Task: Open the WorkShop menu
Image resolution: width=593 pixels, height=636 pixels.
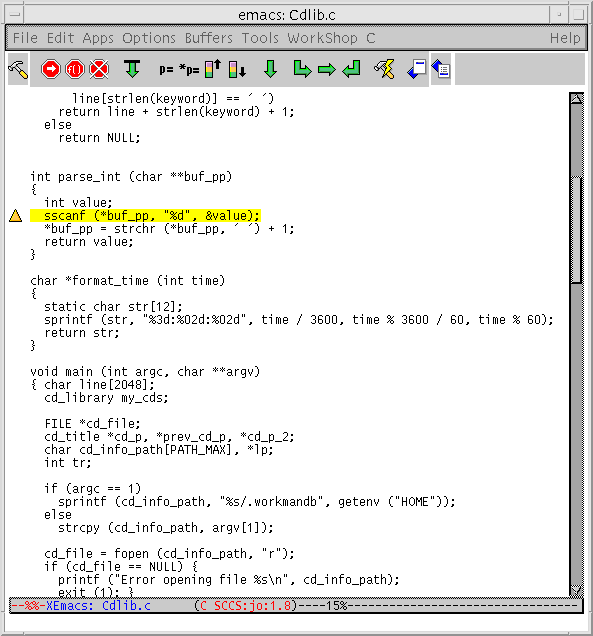Action: pyautogui.click(x=322, y=38)
